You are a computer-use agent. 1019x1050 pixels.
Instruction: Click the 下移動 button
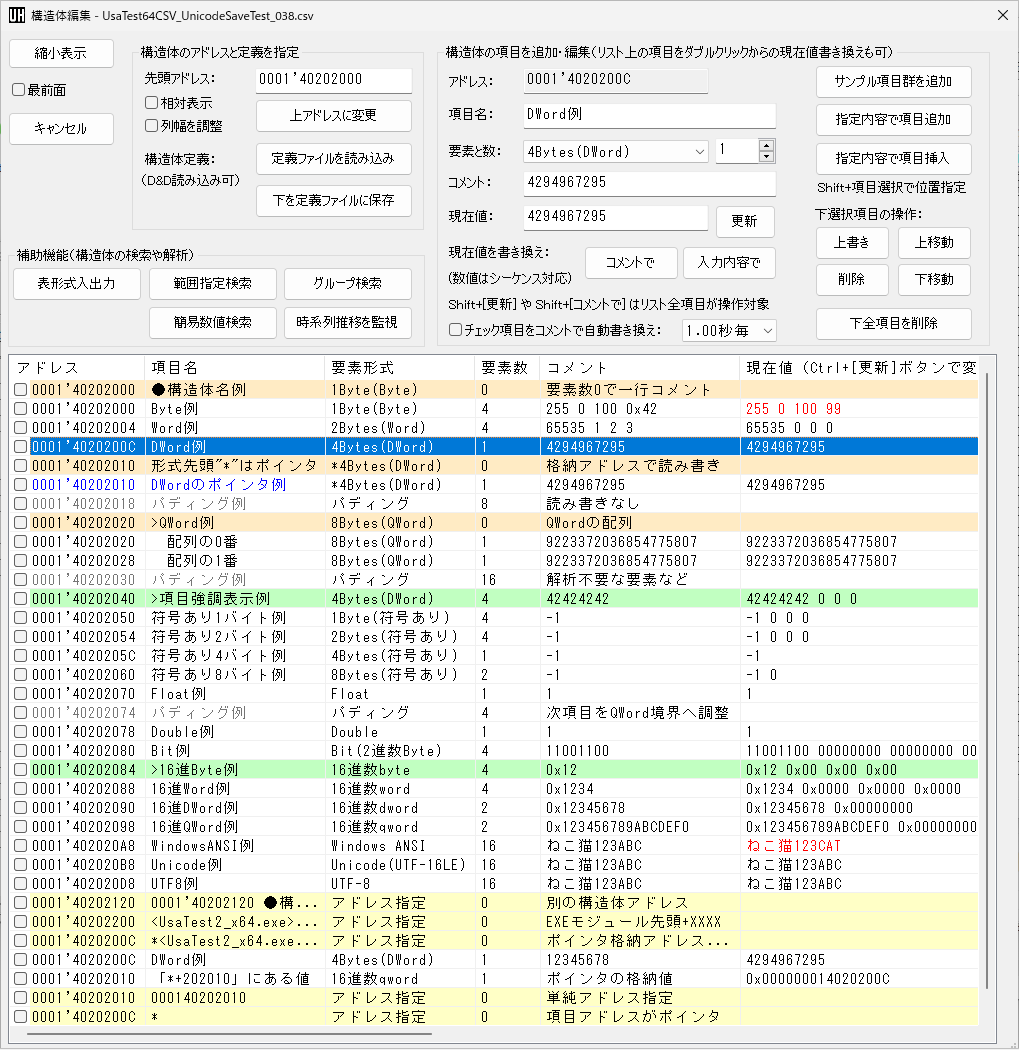[934, 280]
